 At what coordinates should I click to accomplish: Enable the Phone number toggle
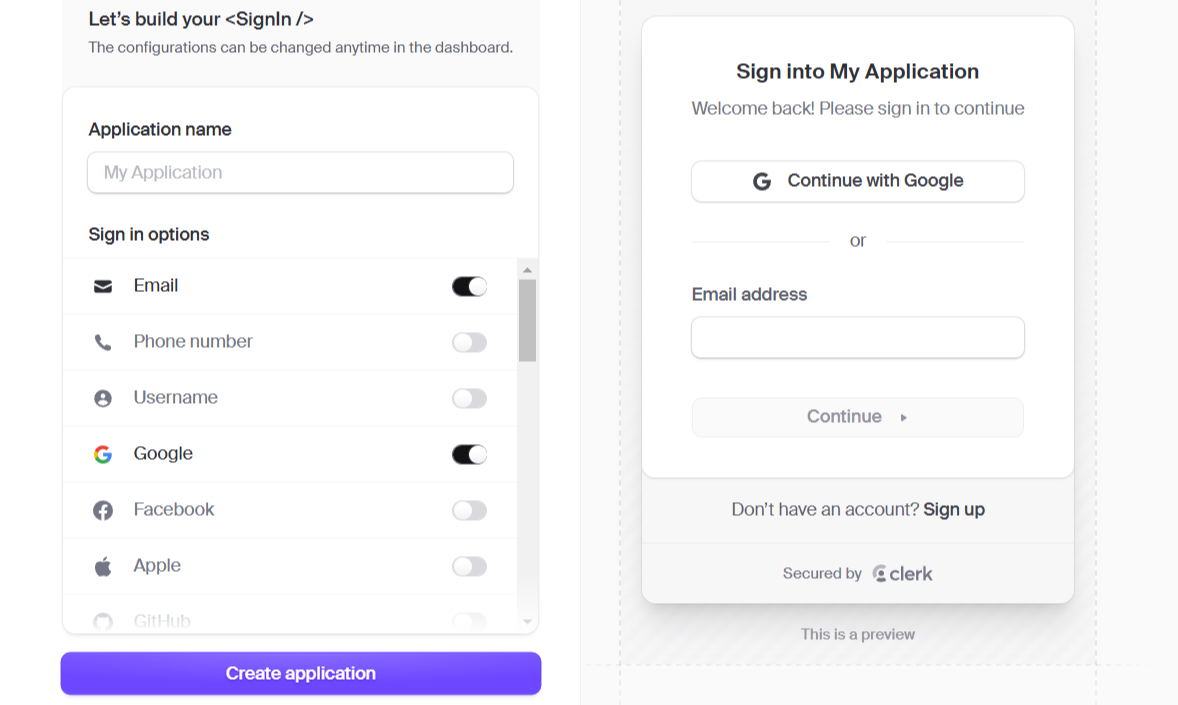(x=469, y=343)
